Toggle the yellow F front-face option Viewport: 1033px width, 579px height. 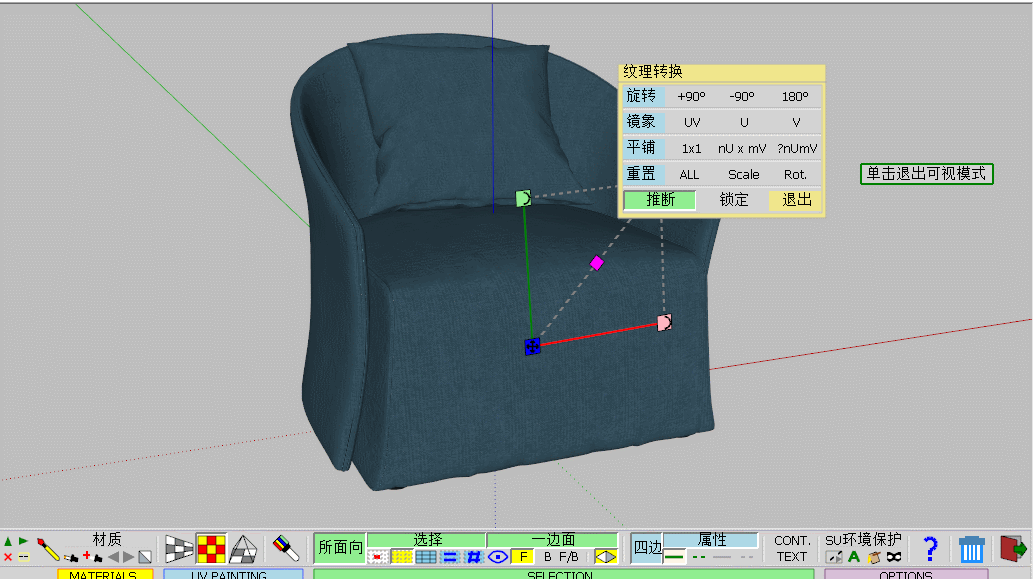(522, 556)
